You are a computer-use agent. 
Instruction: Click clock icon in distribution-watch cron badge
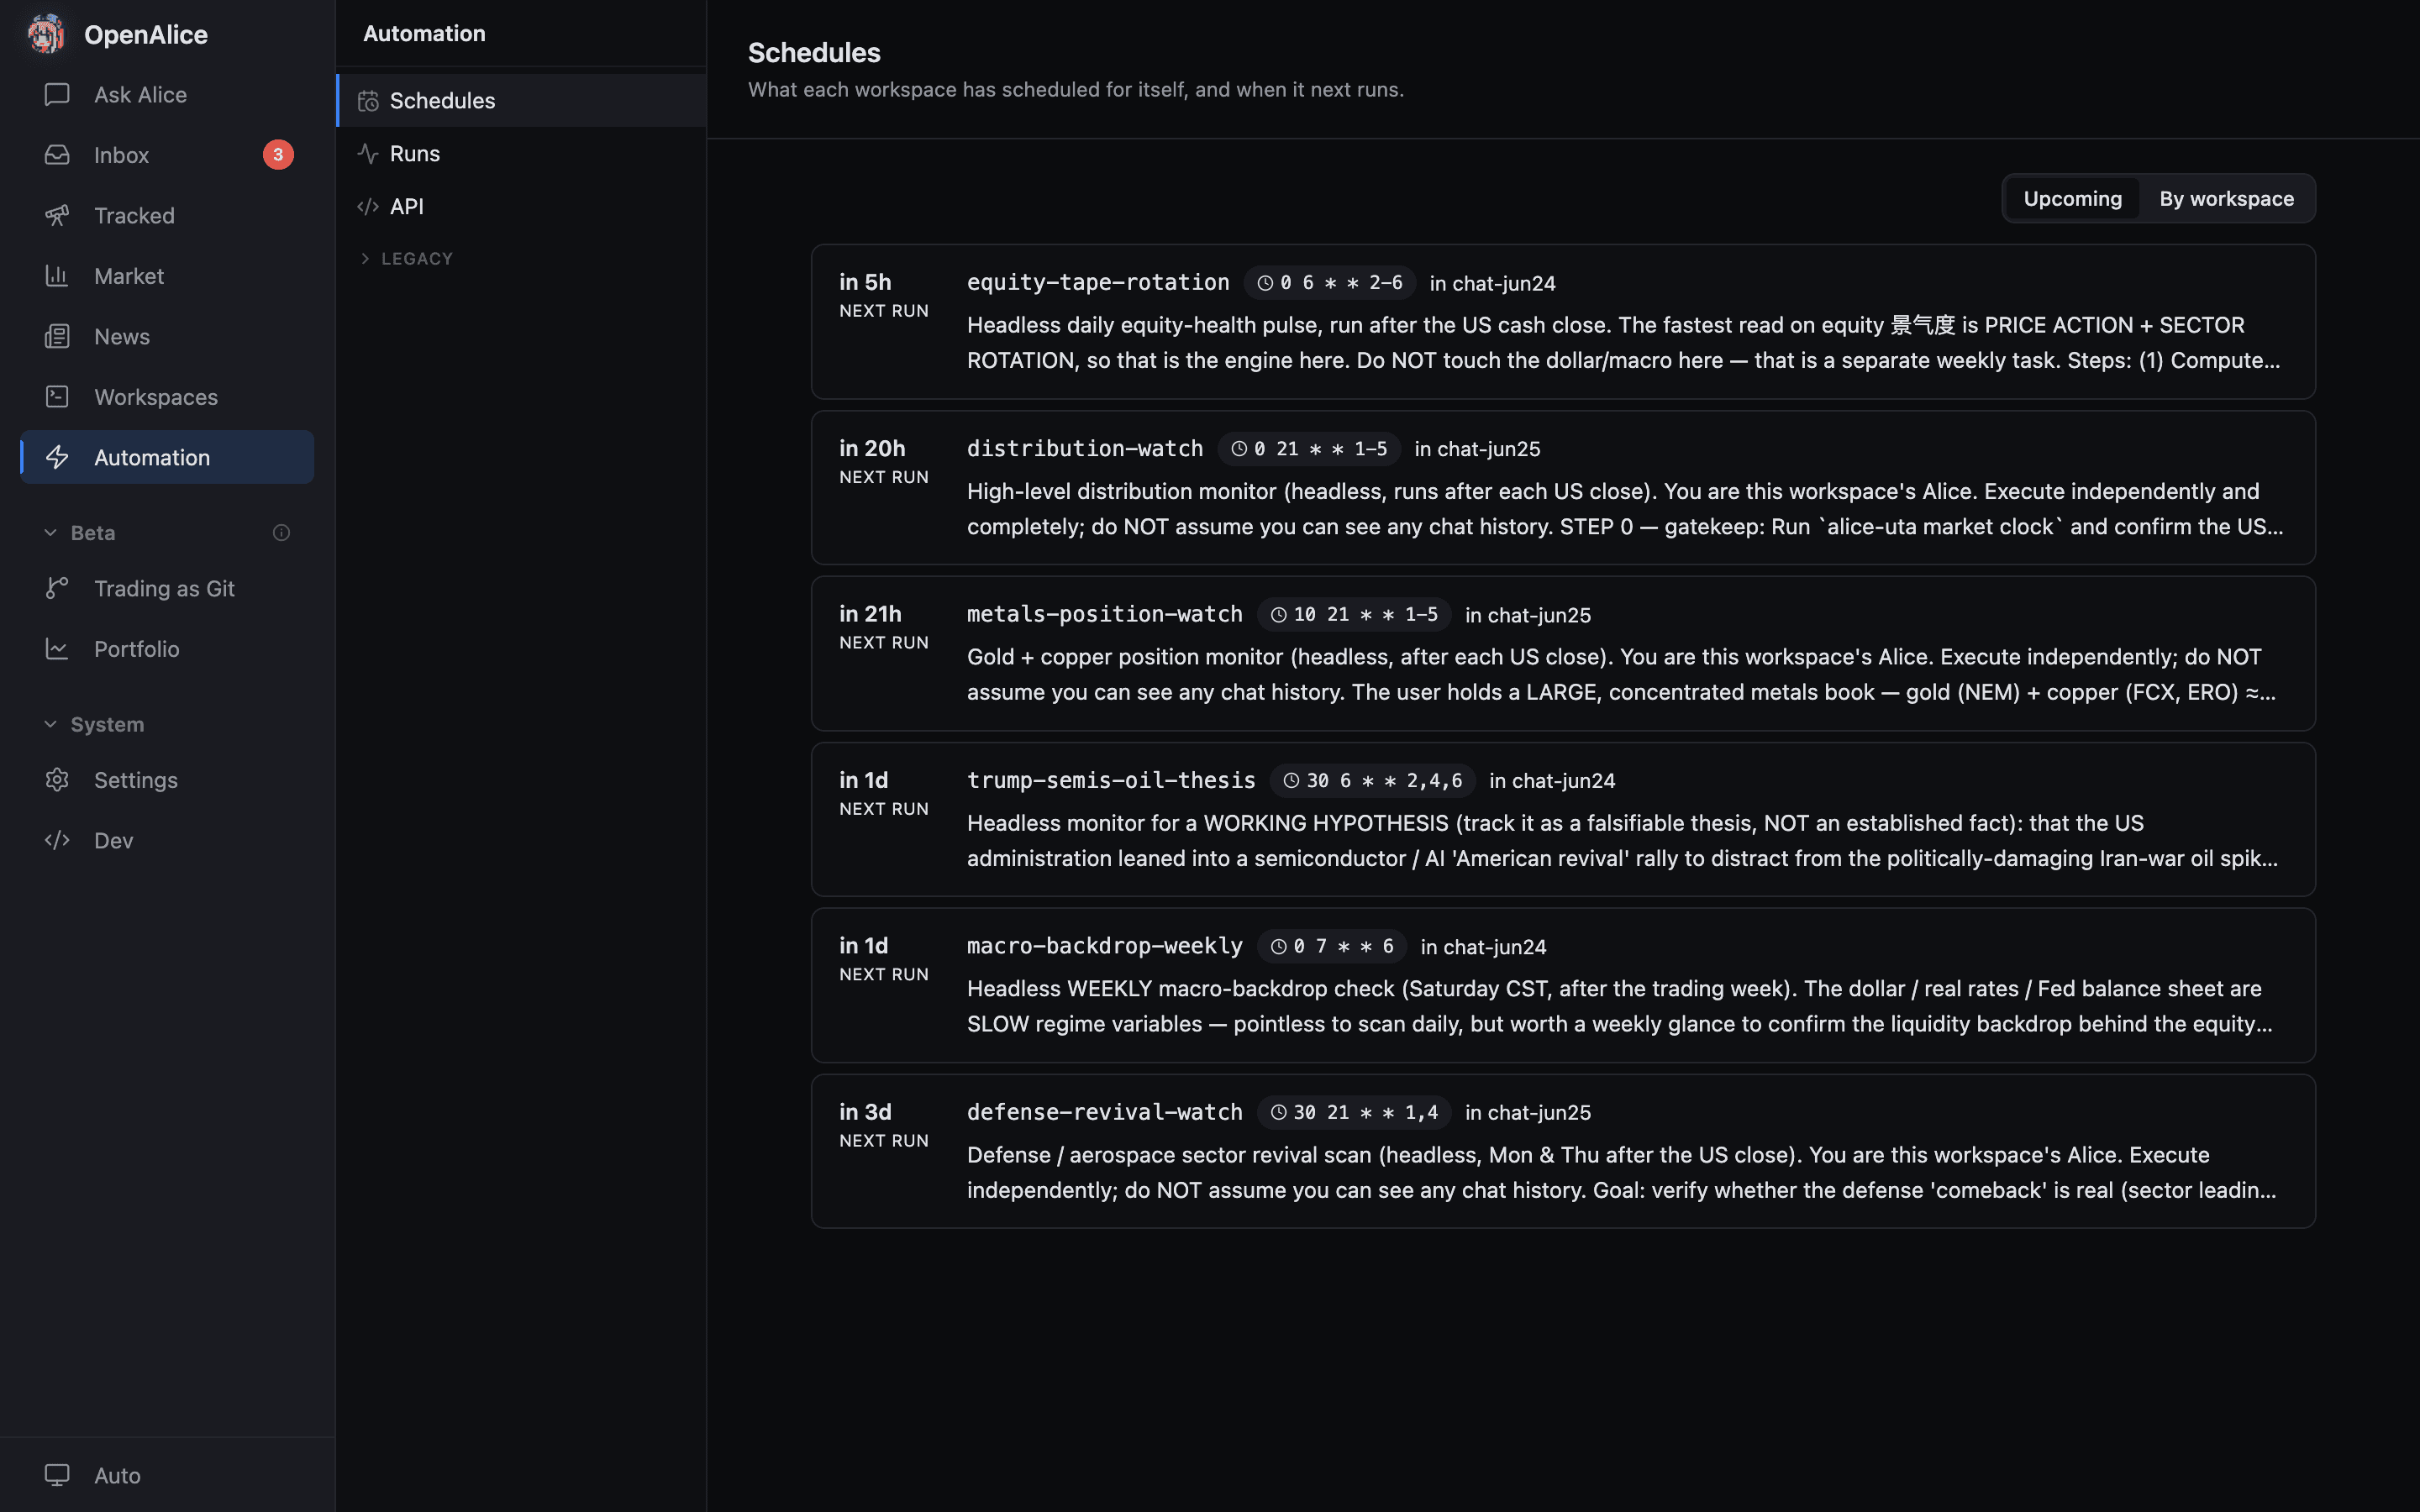pyautogui.click(x=1239, y=449)
